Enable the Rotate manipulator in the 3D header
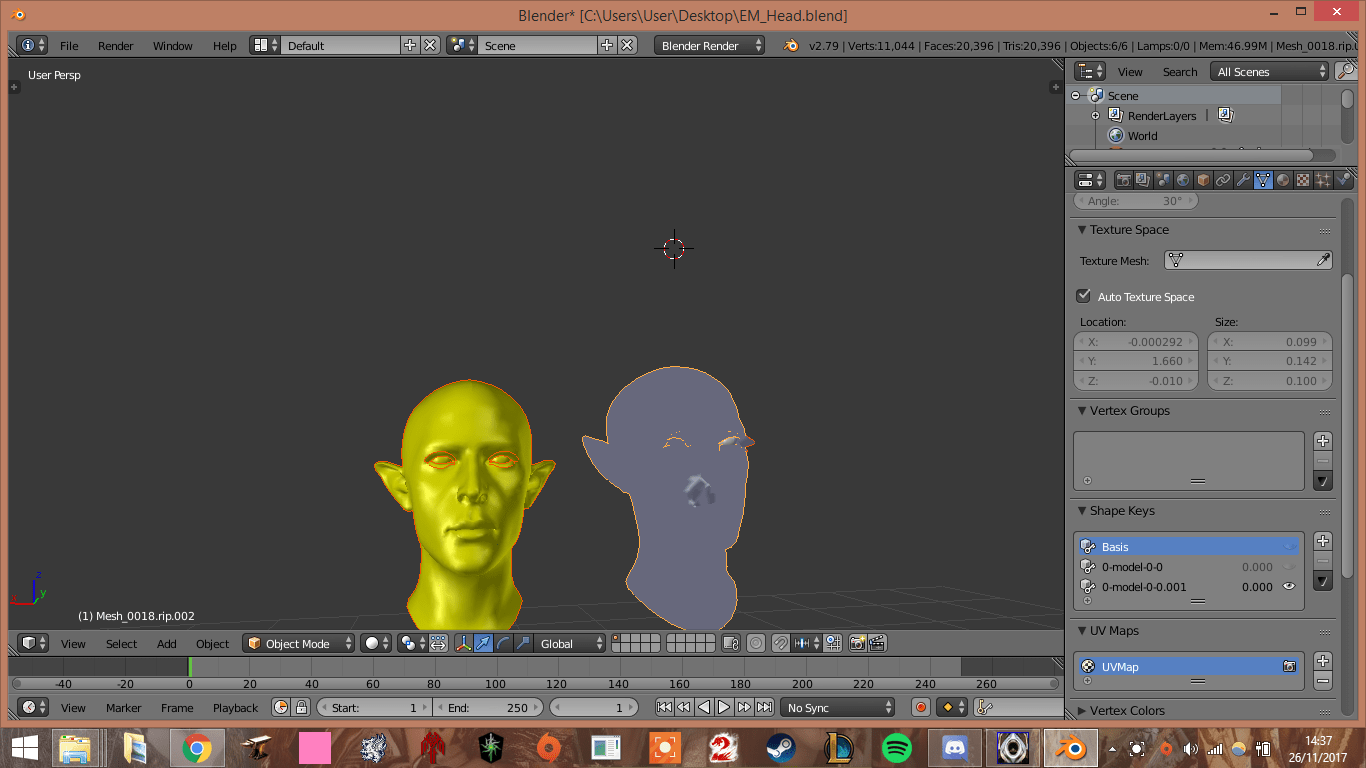The width and height of the screenshot is (1366, 768). [x=502, y=643]
